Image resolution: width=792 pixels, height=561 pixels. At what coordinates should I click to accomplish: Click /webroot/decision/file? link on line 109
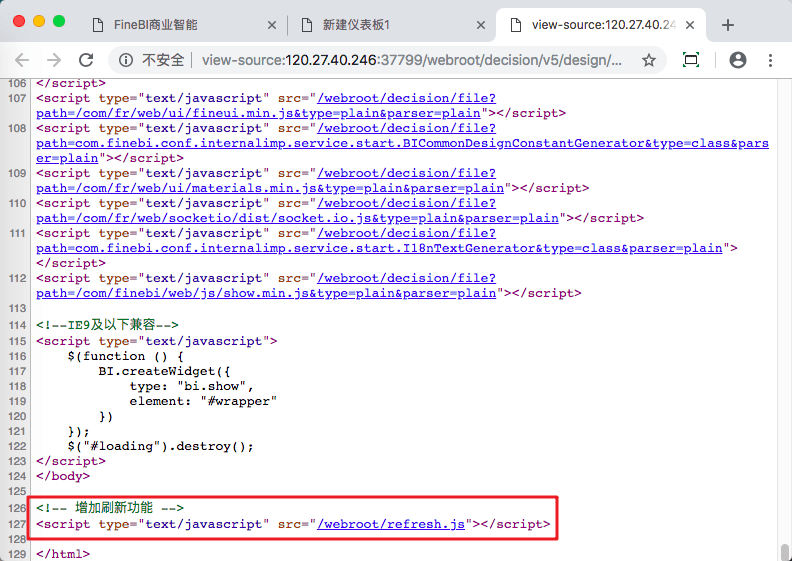[407, 173]
